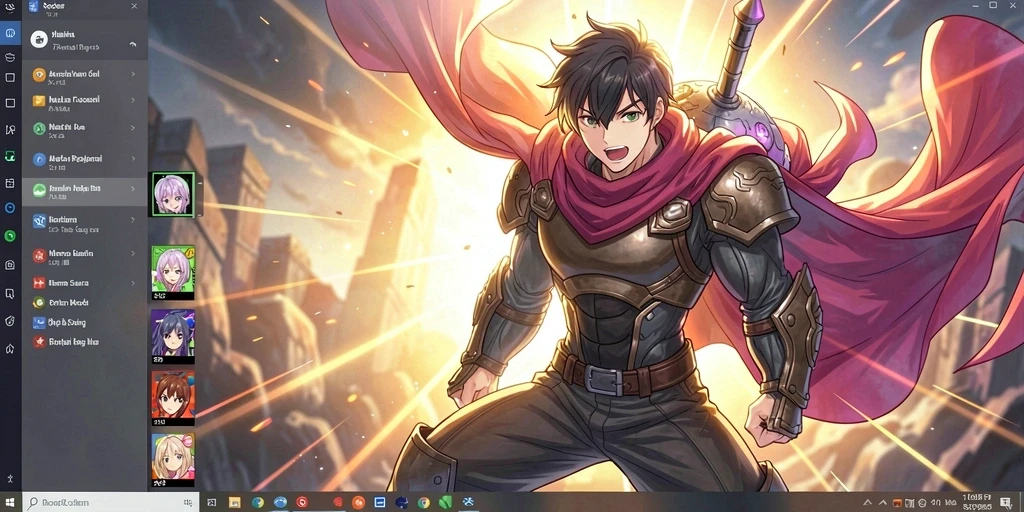Select the menu row with yellow folder icon

[85, 103]
